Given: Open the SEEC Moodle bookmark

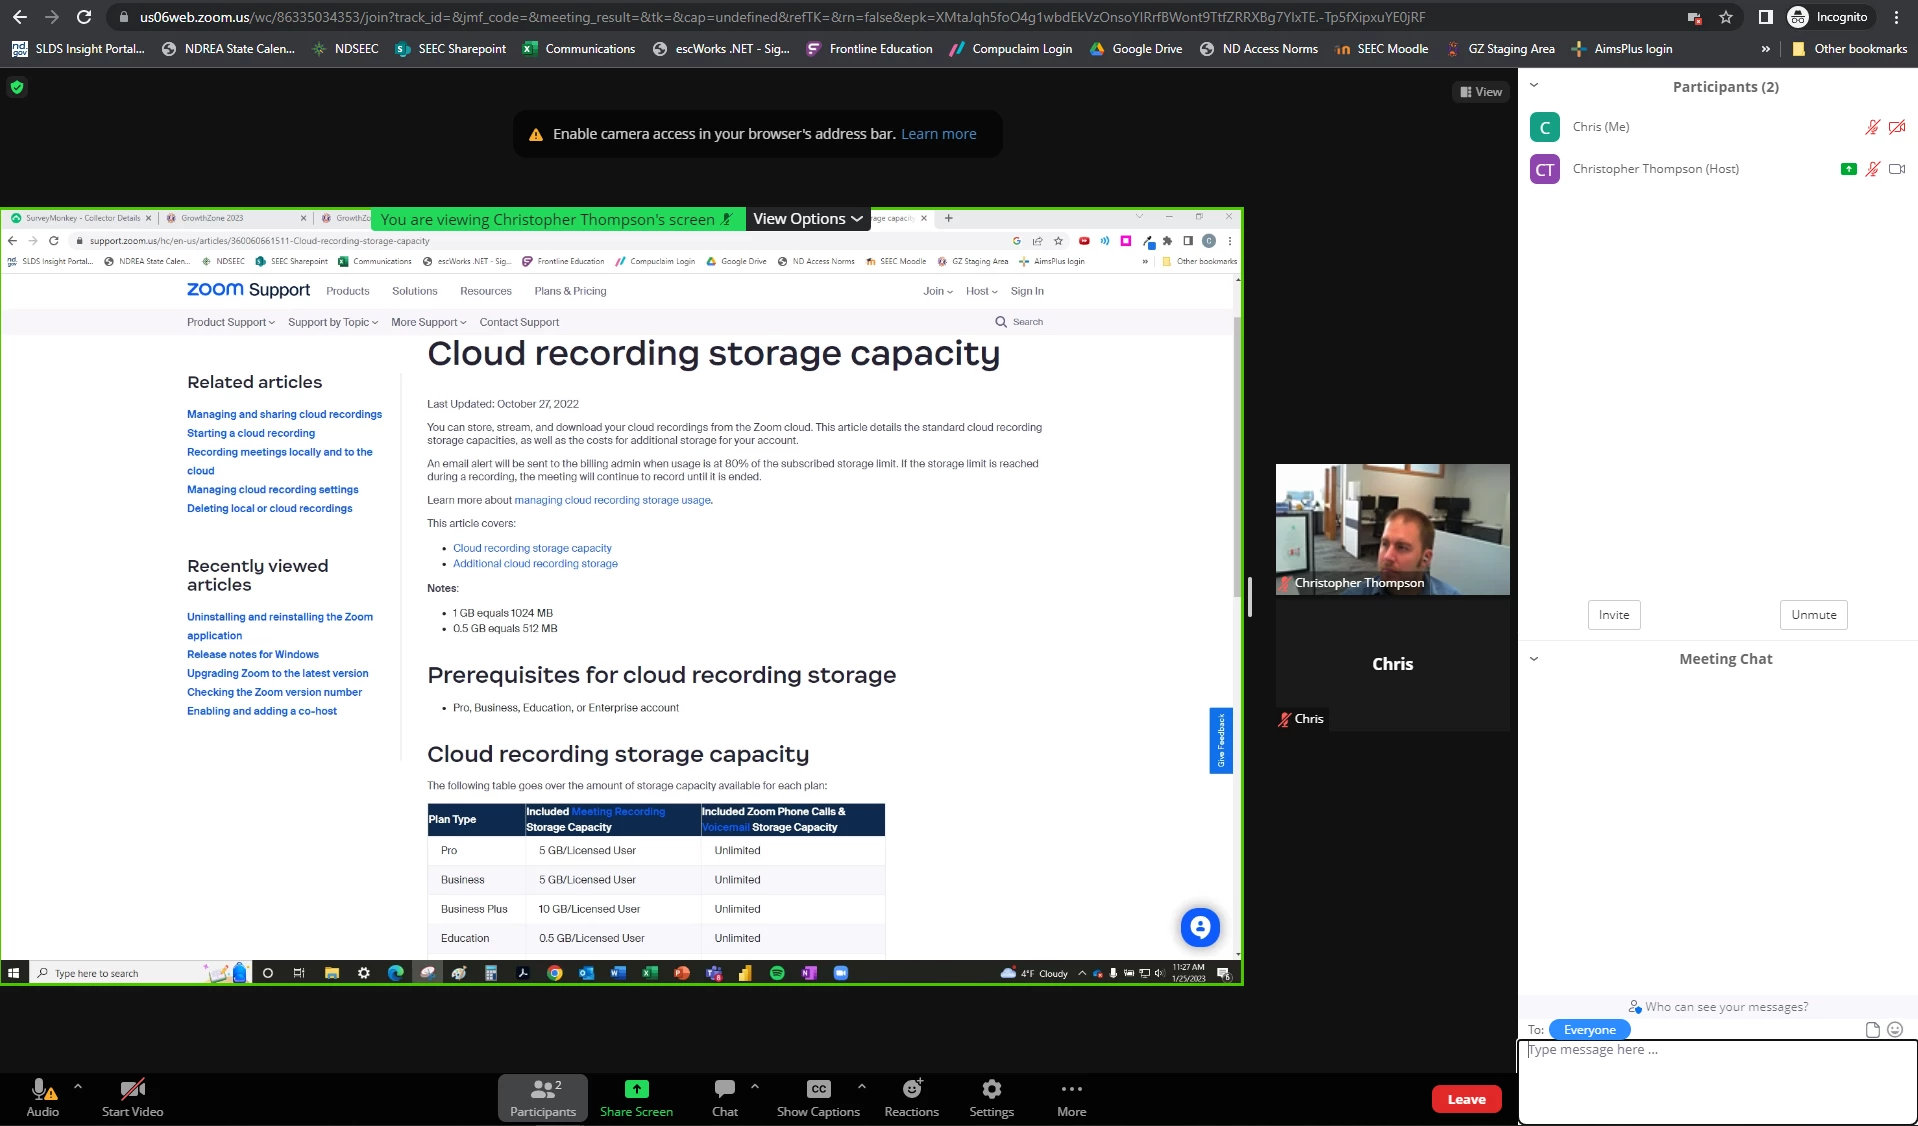Looking at the screenshot, I should click(1381, 49).
